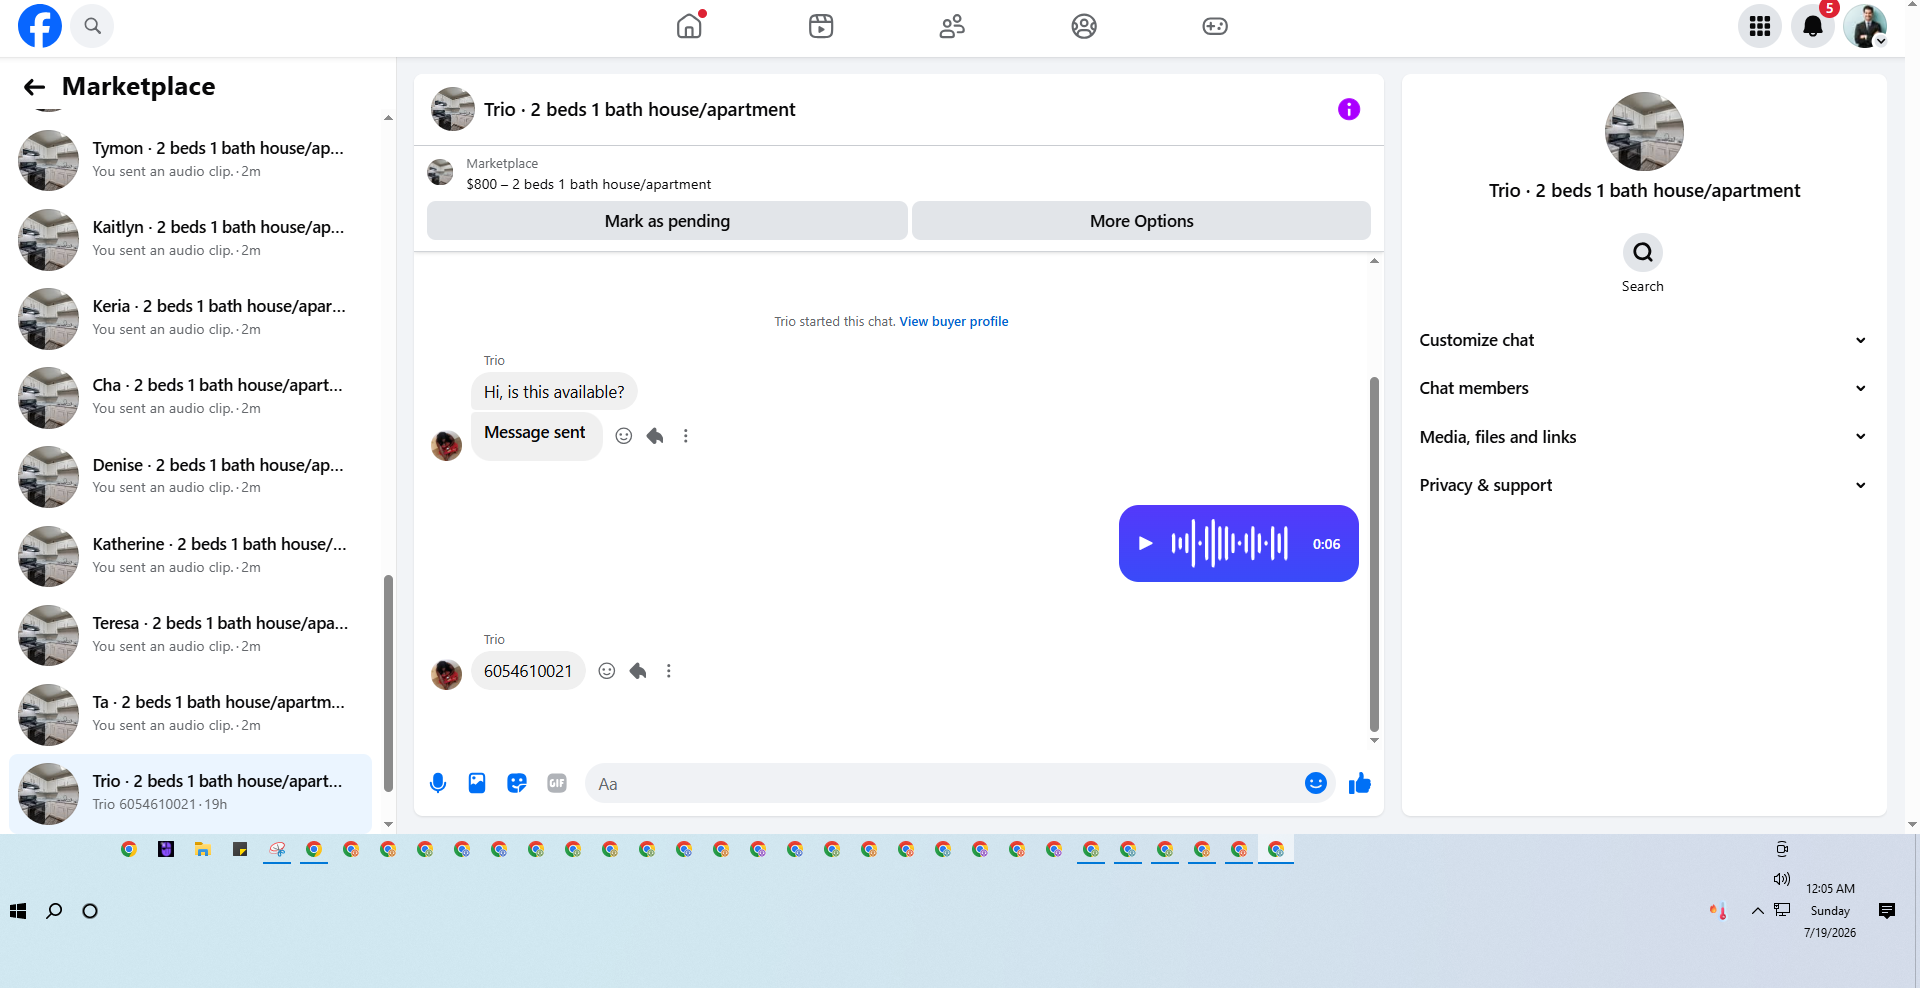Click More Options for the listing
1920x988 pixels.
point(1141,221)
